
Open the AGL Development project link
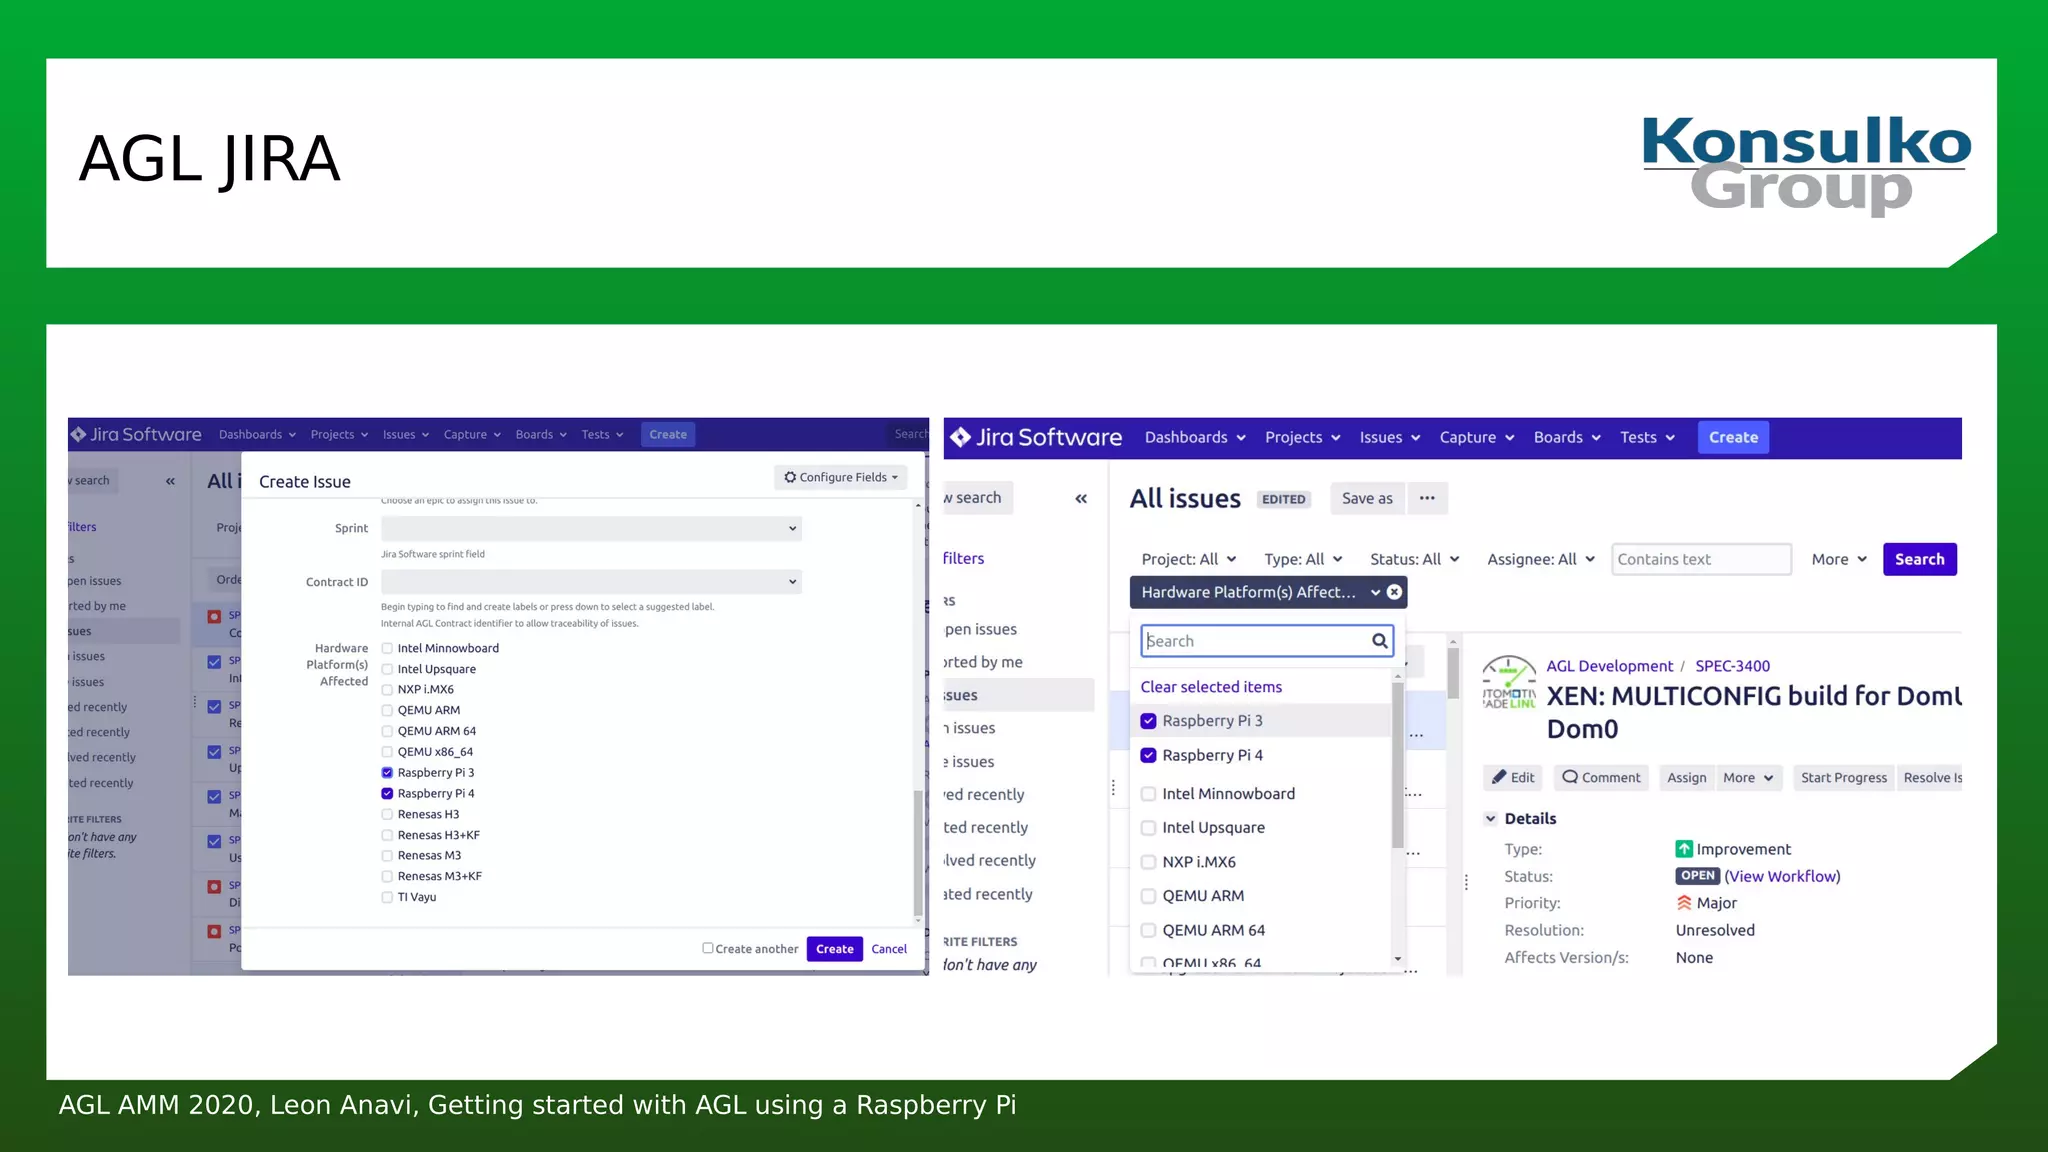point(1609,666)
